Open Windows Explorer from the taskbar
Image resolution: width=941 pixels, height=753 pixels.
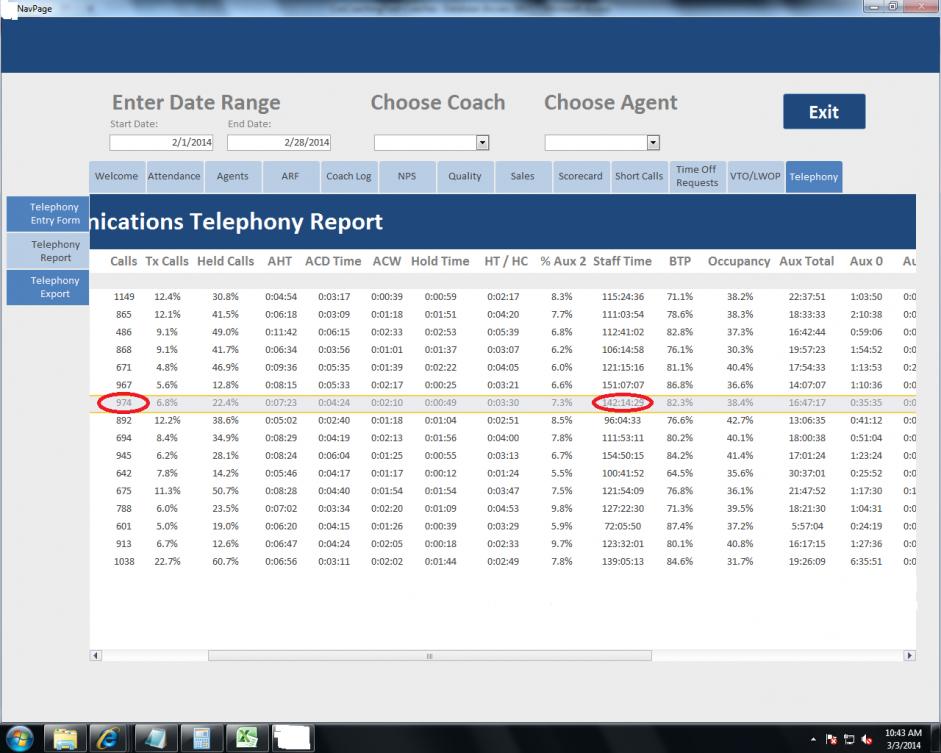tap(66, 738)
